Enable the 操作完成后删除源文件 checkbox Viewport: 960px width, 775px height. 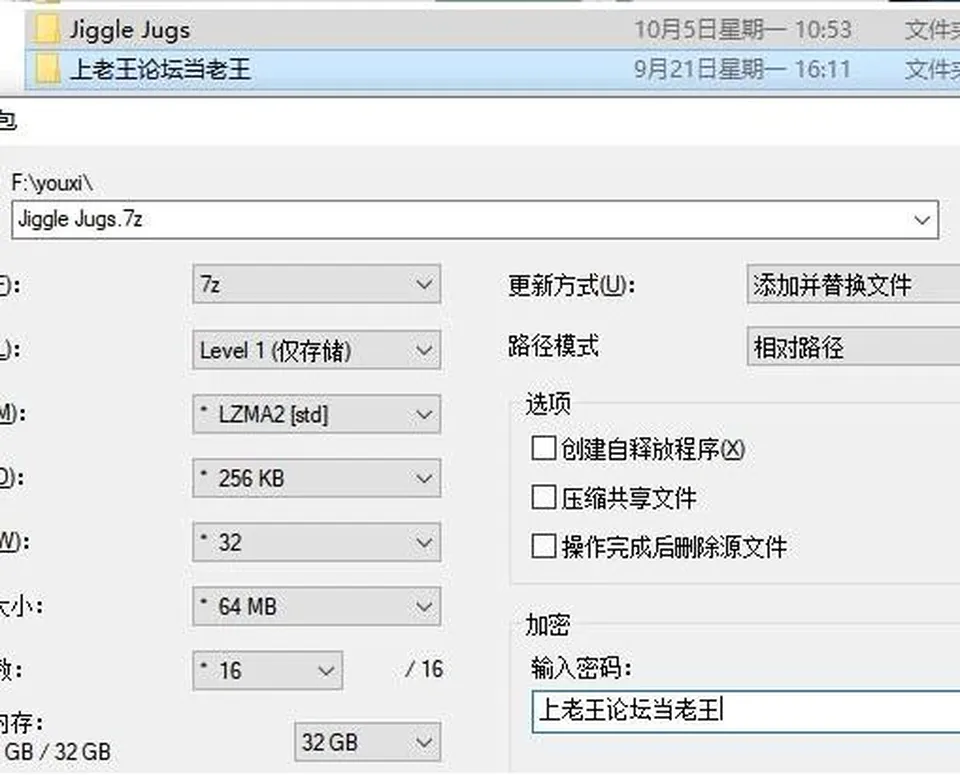[x=544, y=546]
